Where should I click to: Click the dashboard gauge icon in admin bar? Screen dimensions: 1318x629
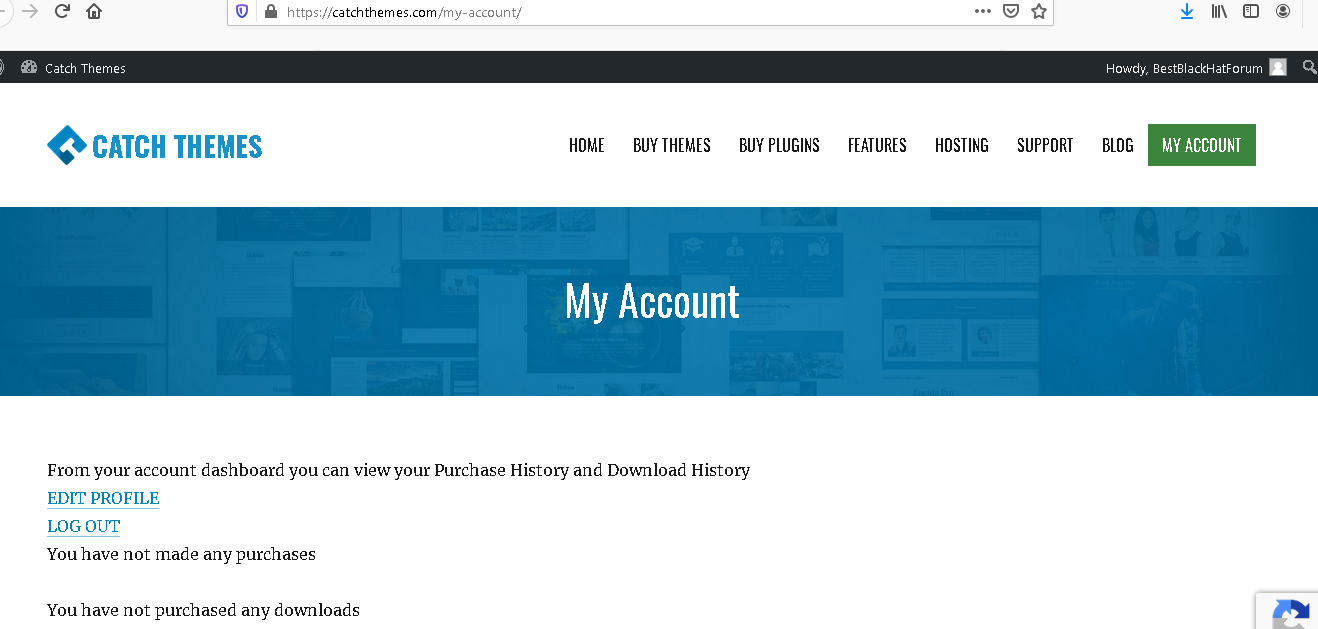click(x=28, y=67)
